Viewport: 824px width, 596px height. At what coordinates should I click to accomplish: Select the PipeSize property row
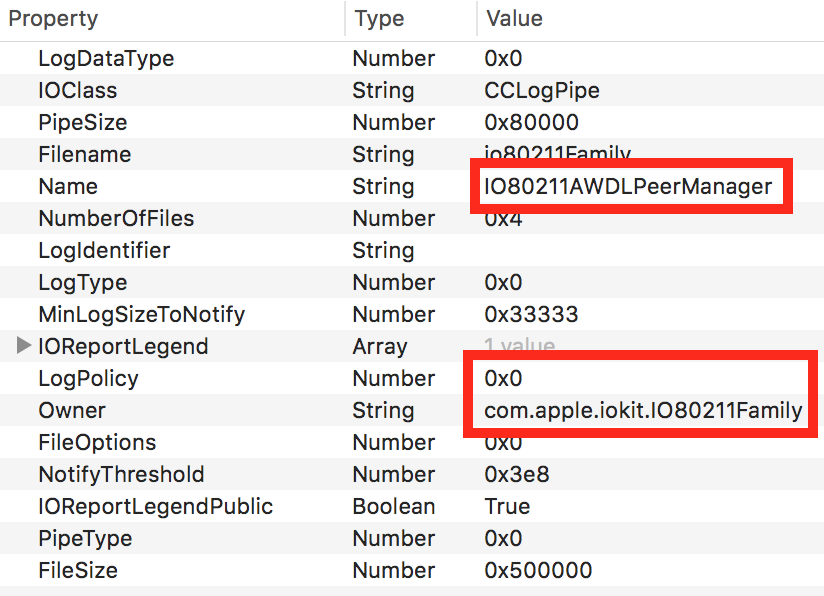click(82, 122)
